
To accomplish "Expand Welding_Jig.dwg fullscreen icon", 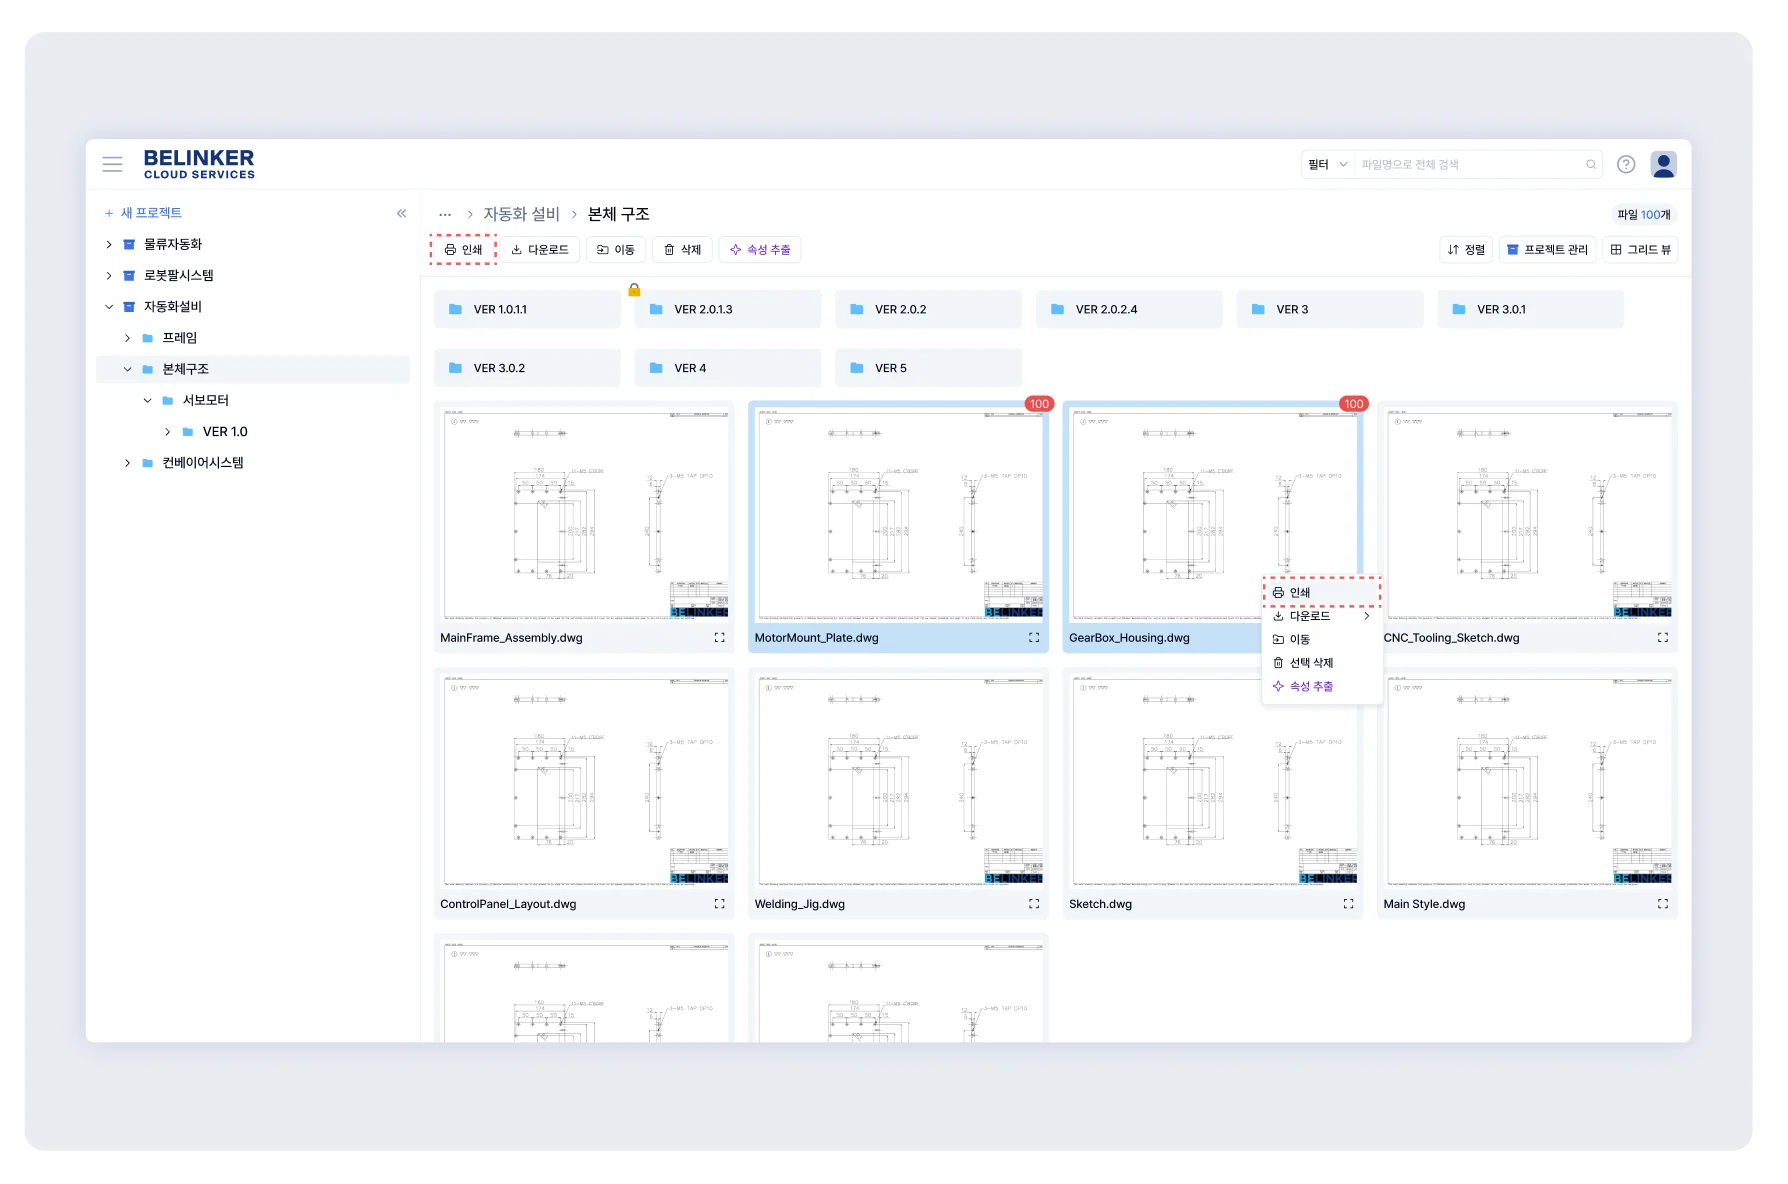I will tap(1034, 904).
